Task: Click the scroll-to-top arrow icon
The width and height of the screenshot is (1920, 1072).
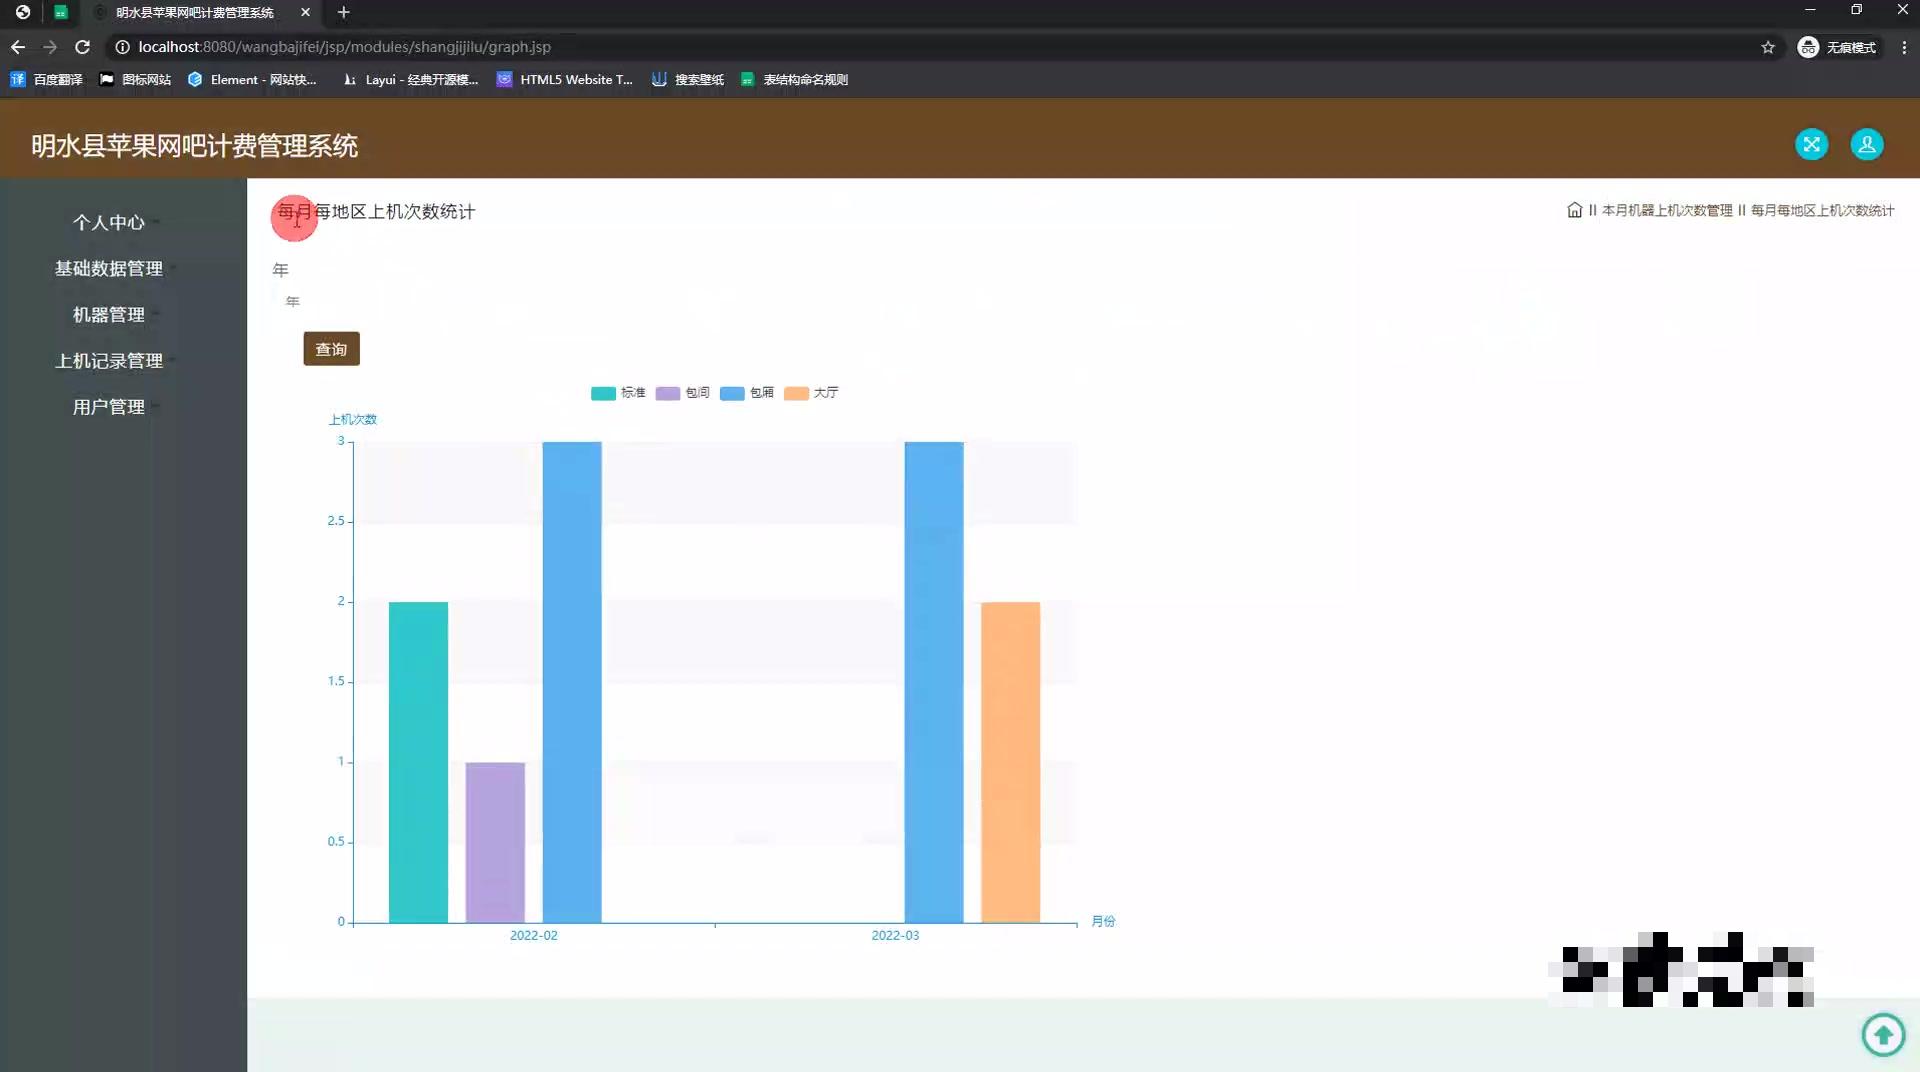Action: (x=1883, y=1034)
